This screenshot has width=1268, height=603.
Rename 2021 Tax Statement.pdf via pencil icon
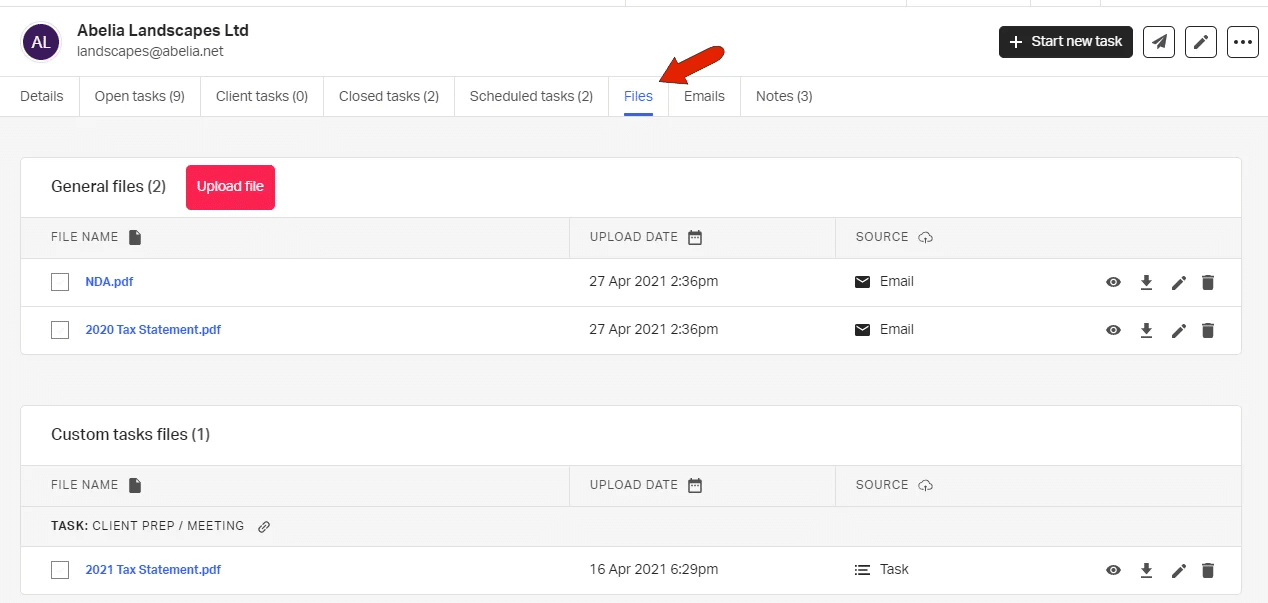1178,569
